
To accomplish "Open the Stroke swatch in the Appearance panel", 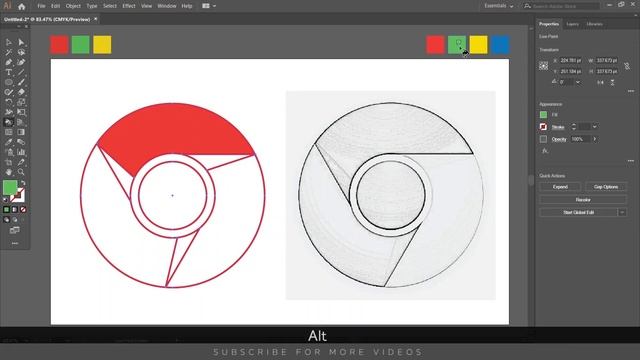I will tap(543, 127).
